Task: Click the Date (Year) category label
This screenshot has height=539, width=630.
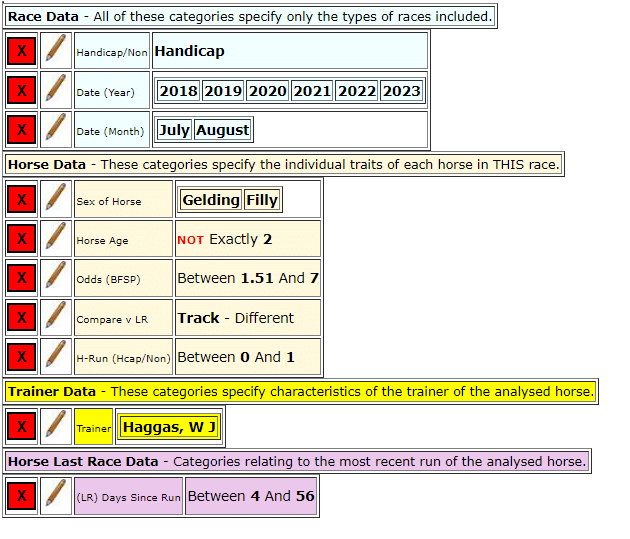Action: click(x=112, y=90)
